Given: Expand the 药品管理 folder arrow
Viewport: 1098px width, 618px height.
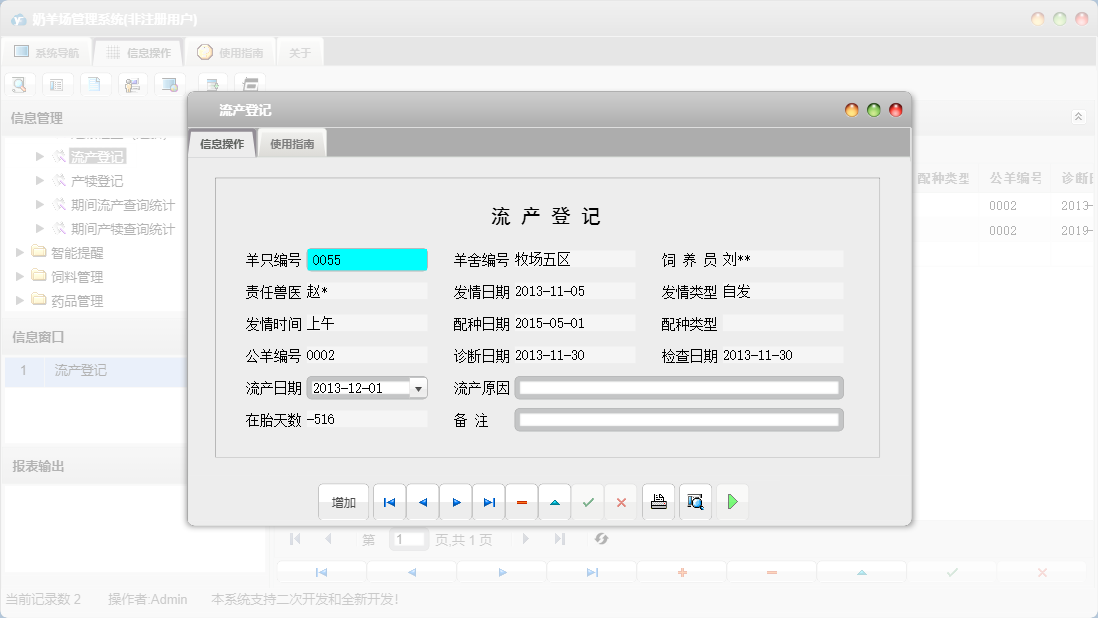Looking at the screenshot, I should coord(20,300).
